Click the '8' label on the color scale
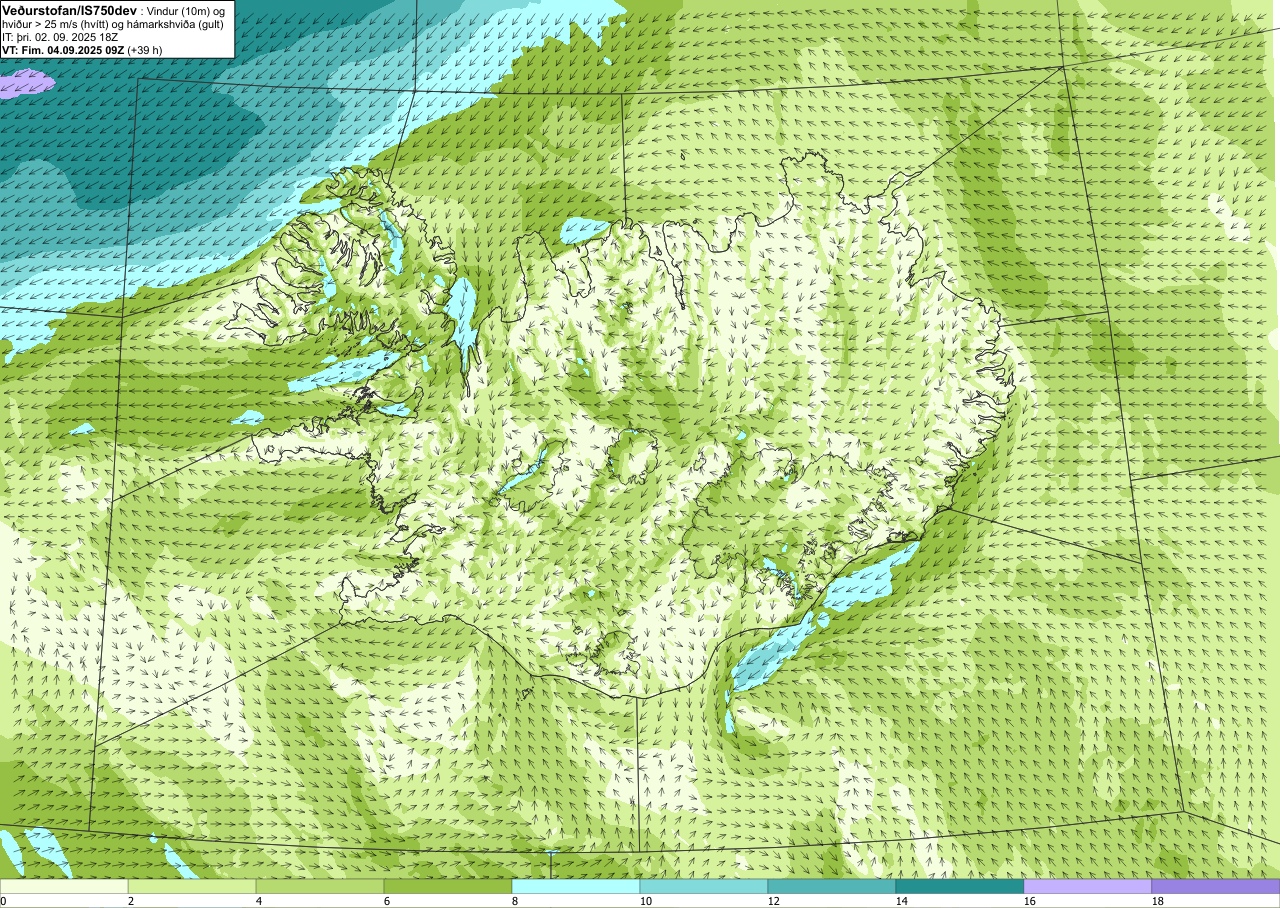Viewport: 1280px width, 908px height. tap(515, 901)
